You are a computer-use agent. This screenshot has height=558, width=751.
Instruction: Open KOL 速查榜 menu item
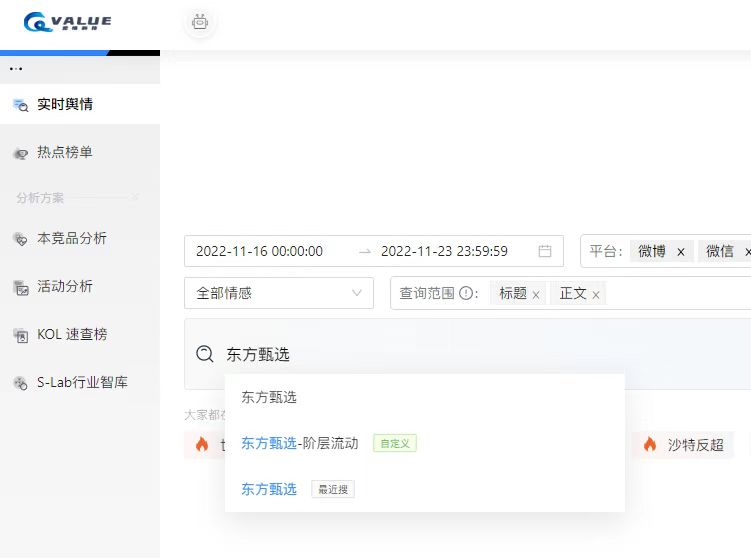(72, 334)
